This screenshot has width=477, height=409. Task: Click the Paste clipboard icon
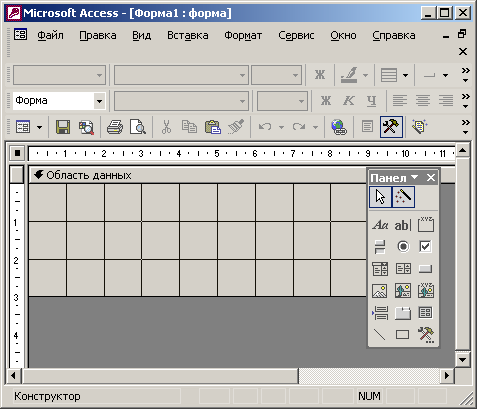coord(213,127)
